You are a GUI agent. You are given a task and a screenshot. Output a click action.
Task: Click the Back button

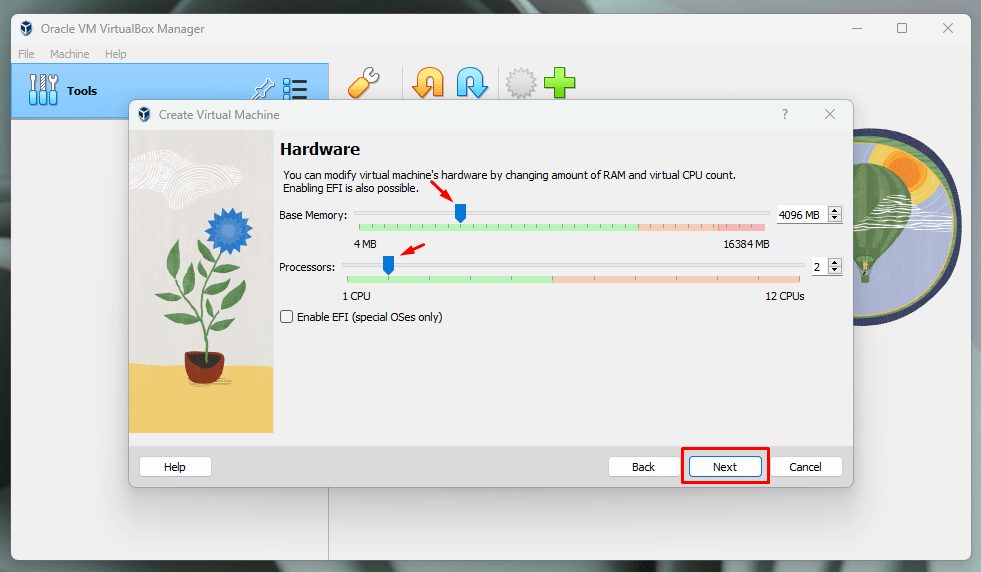tap(643, 467)
